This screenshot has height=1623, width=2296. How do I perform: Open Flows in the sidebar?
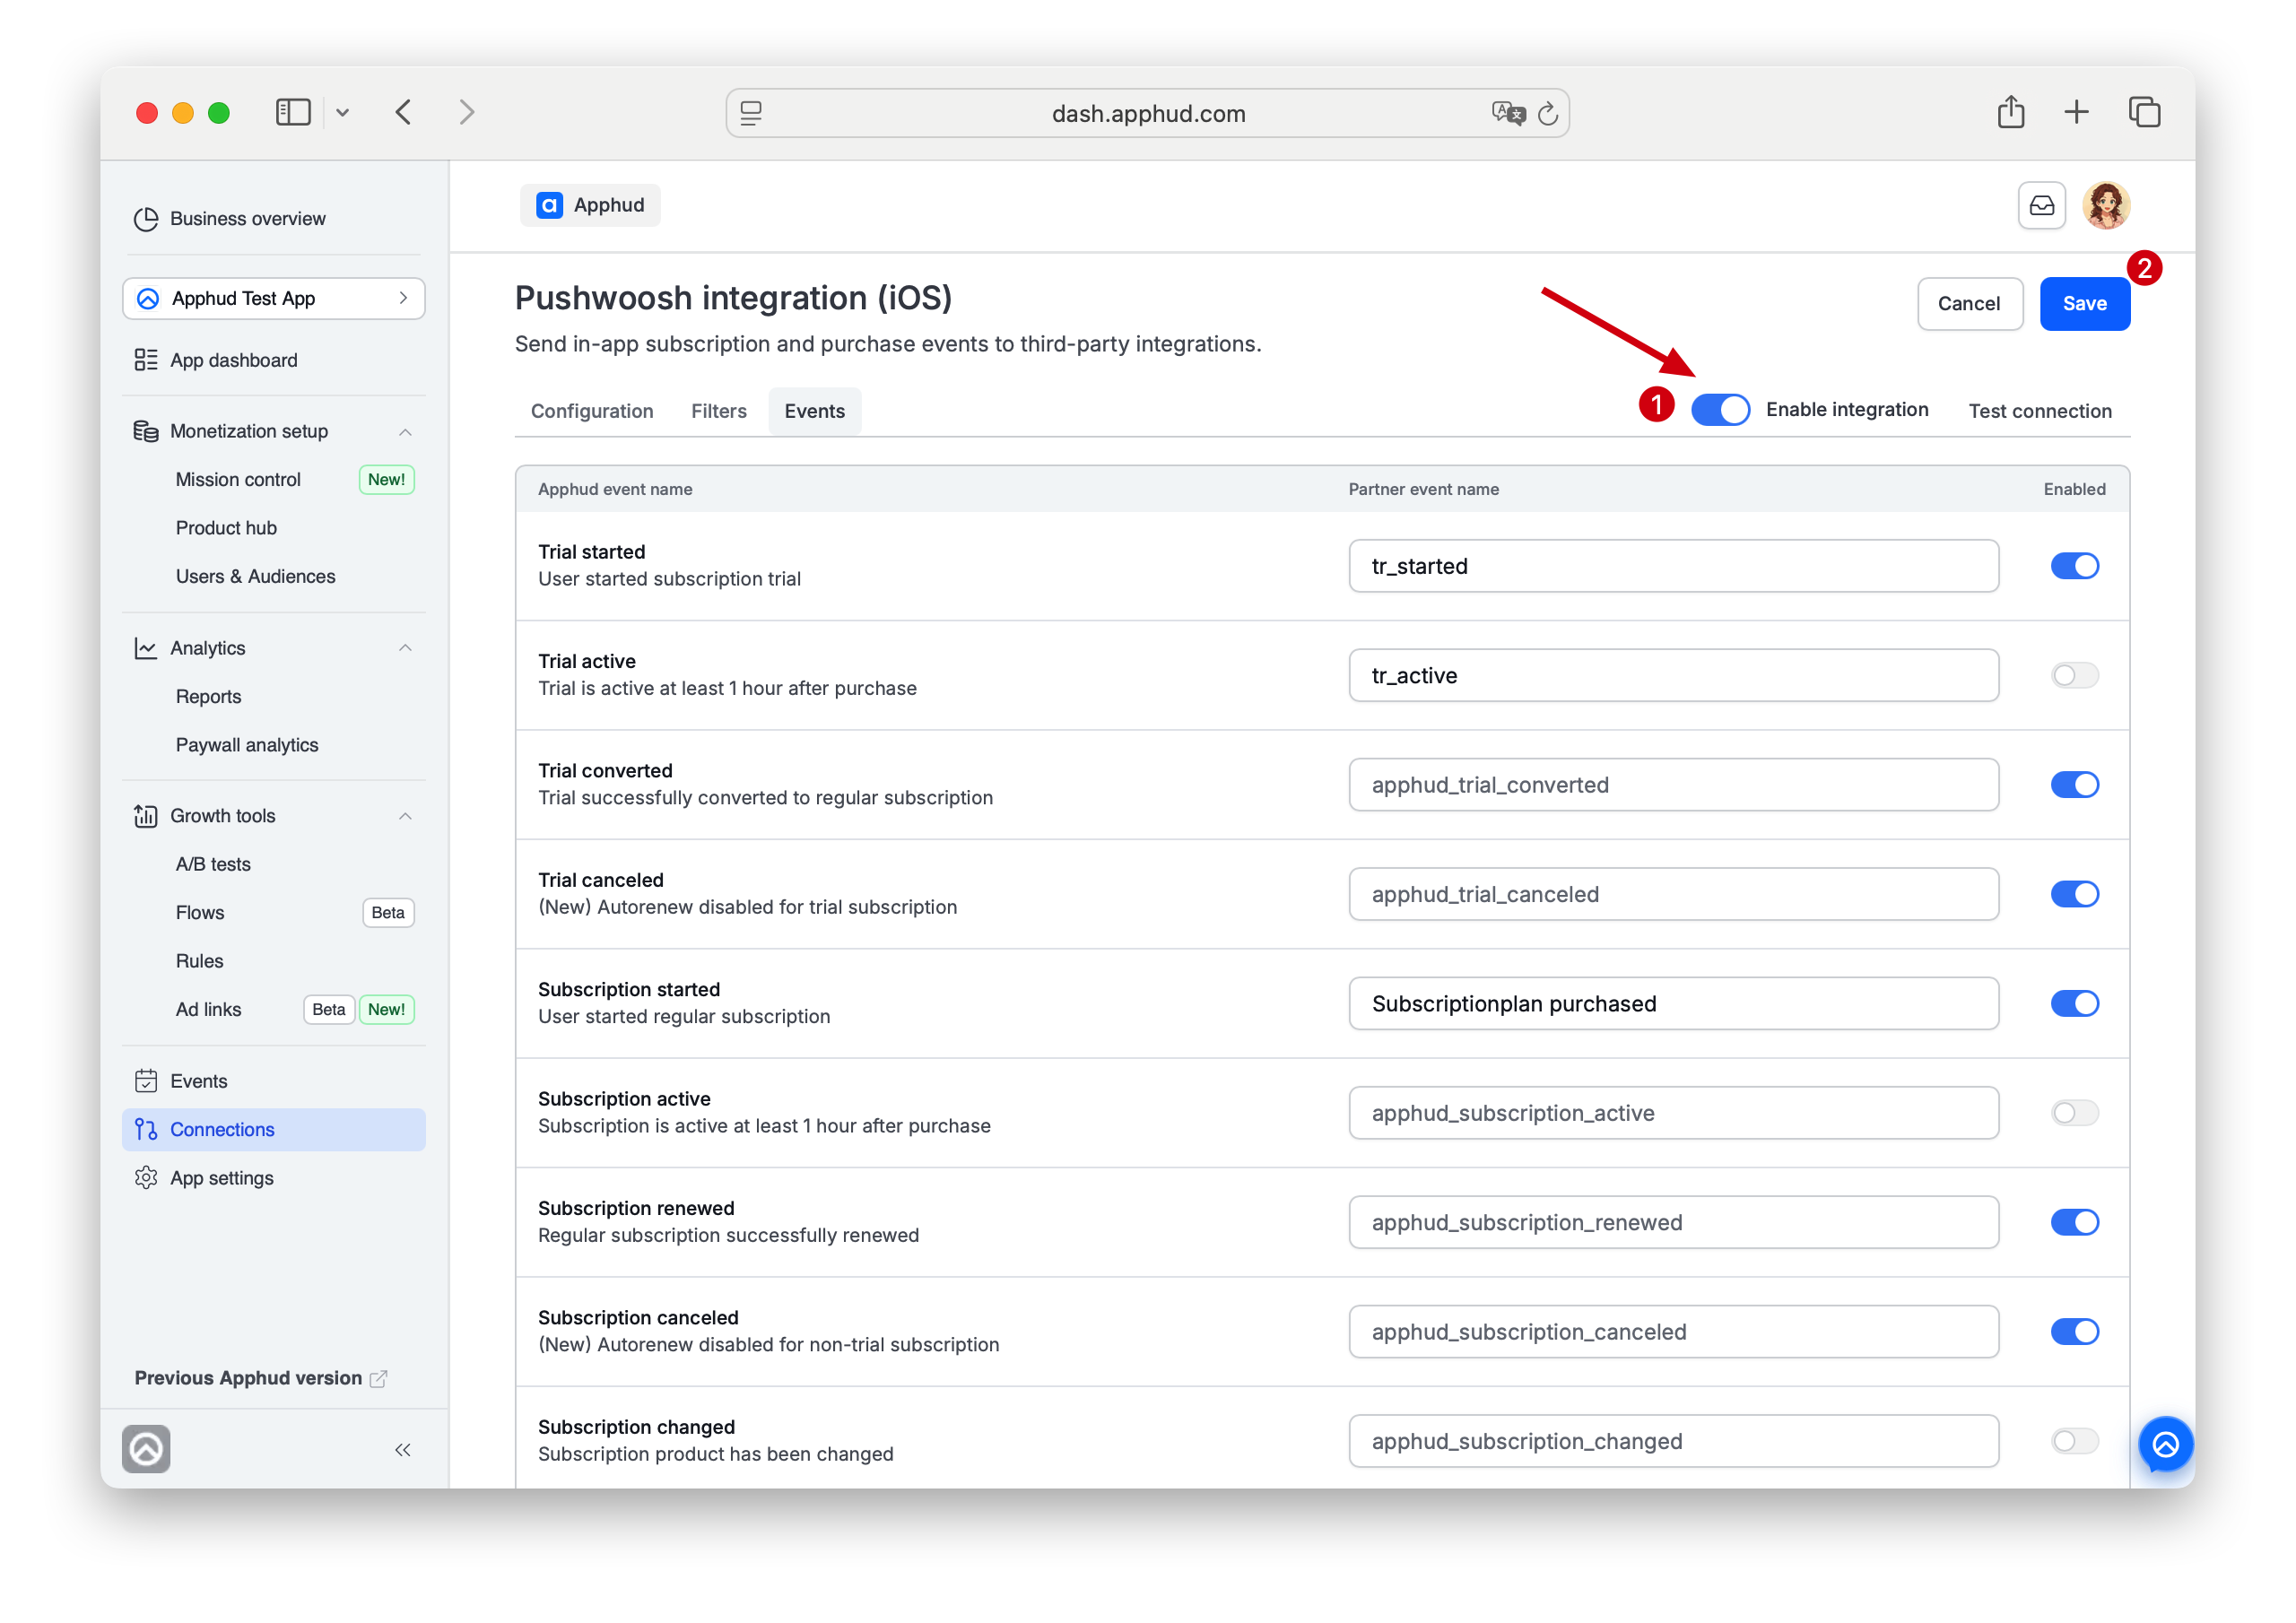200,912
